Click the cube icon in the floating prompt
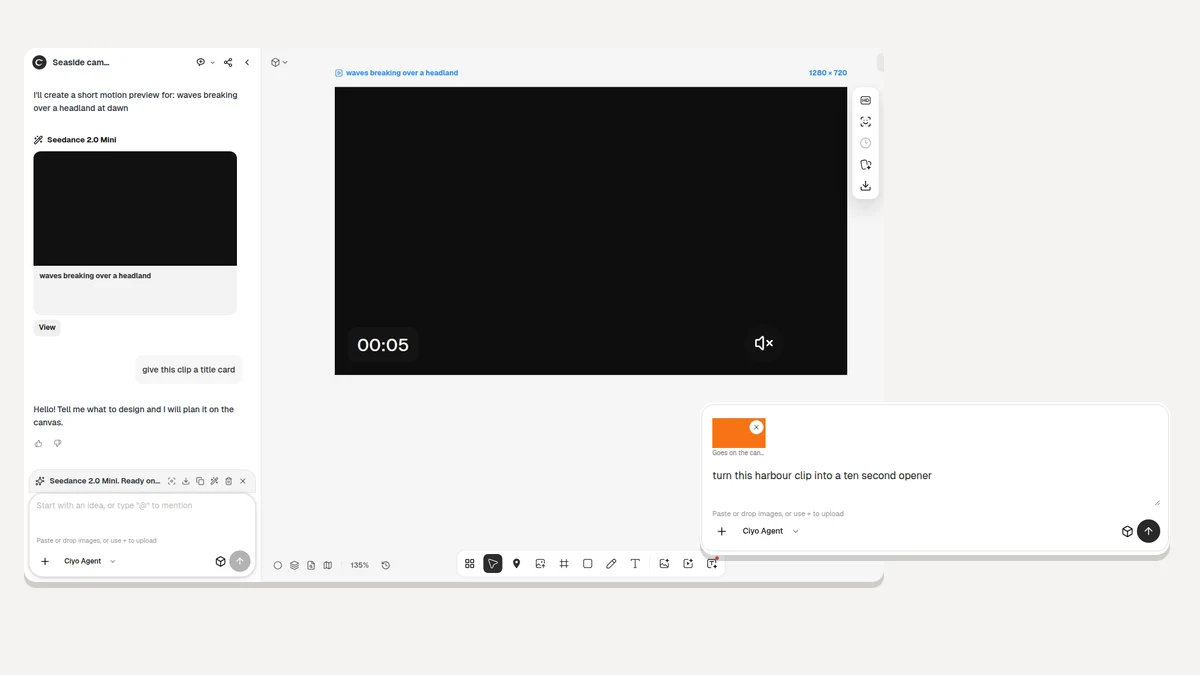Image resolution: width=1200 pixels, height=675 pixels. (x=1127, y=531)
